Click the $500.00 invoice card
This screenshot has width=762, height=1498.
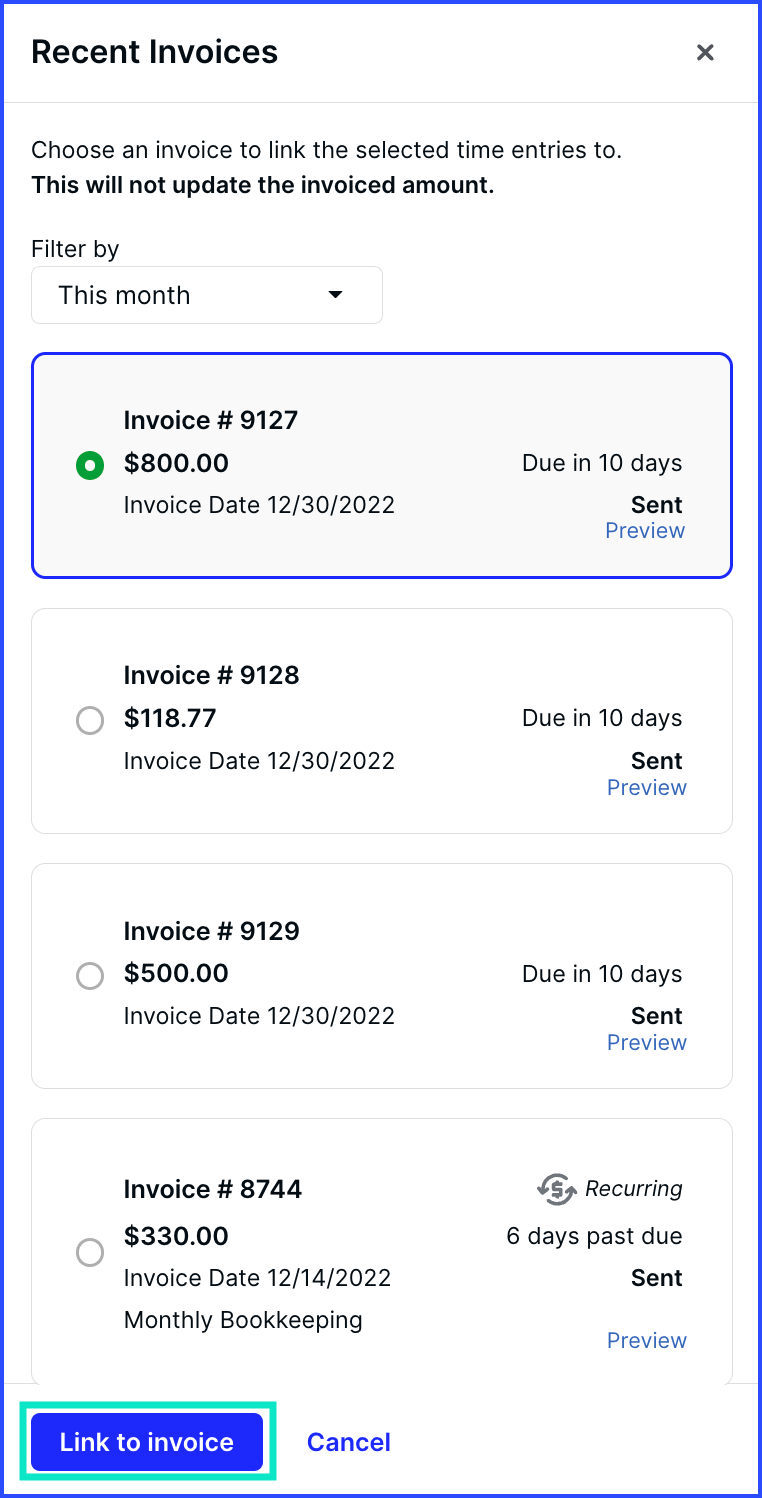tap(382, 976)
